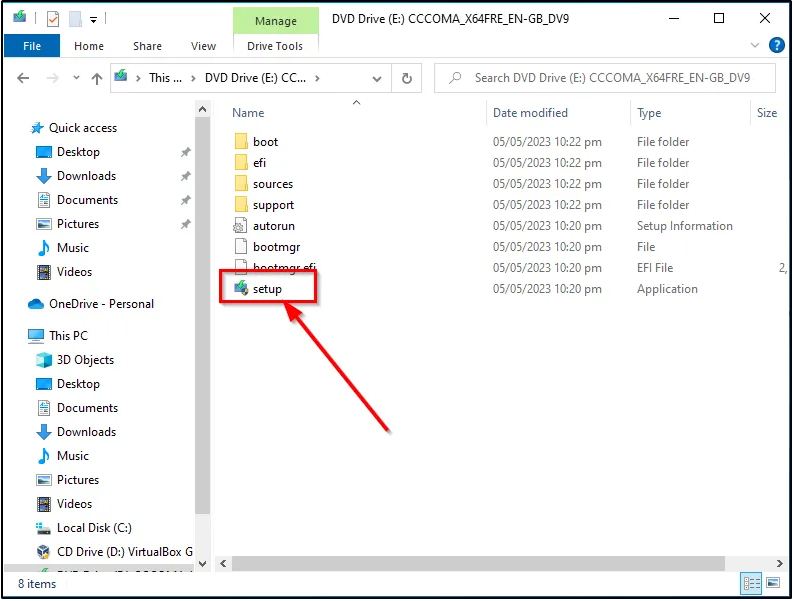Open the File menu tab
The image size is (794, 601).
[32, 46]
